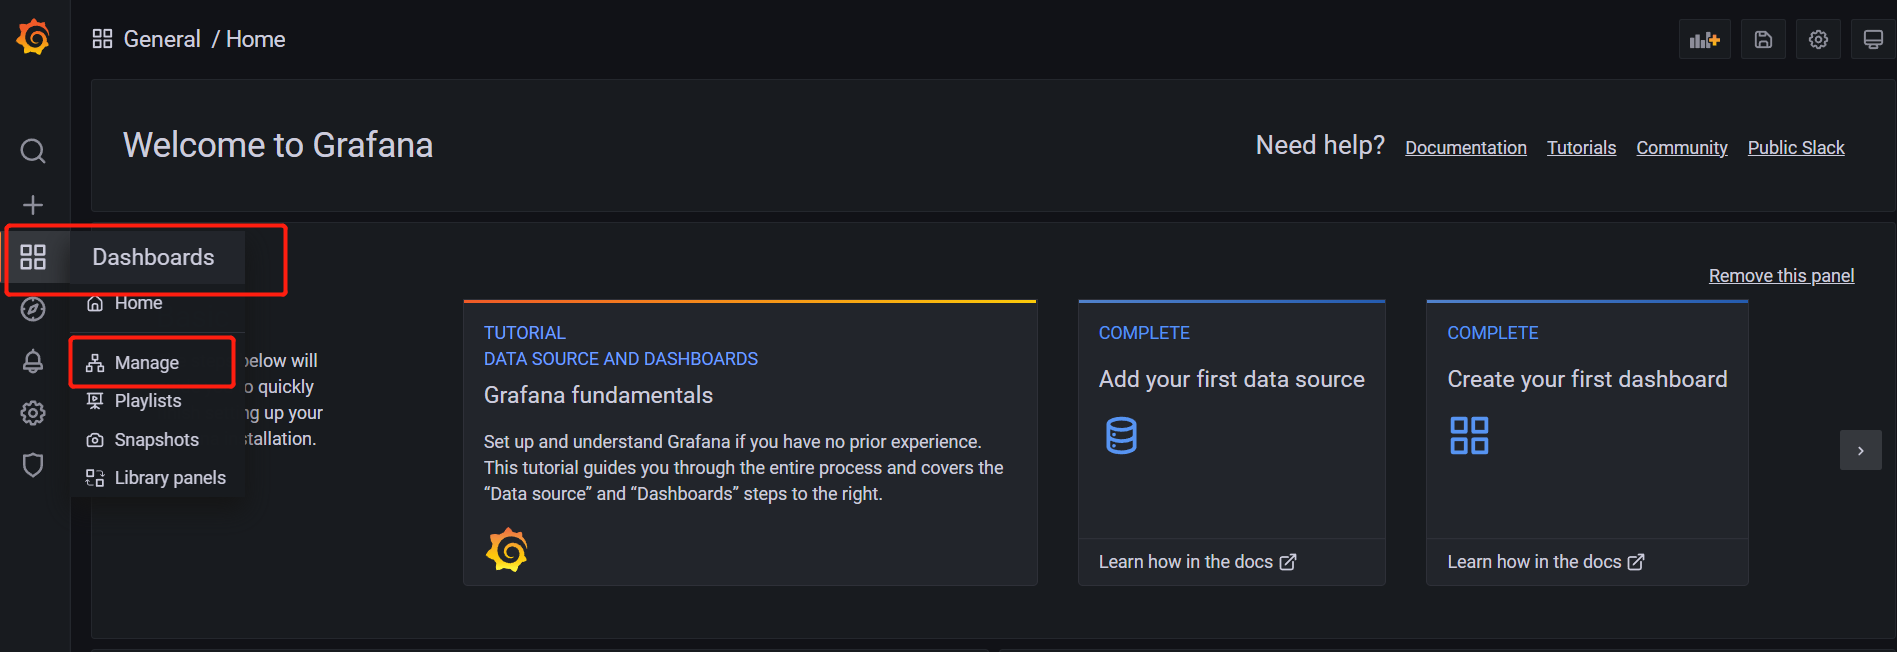The image size is (1897, 652).
Task: Open the Explore compass icon
Action: pos(33,309)
